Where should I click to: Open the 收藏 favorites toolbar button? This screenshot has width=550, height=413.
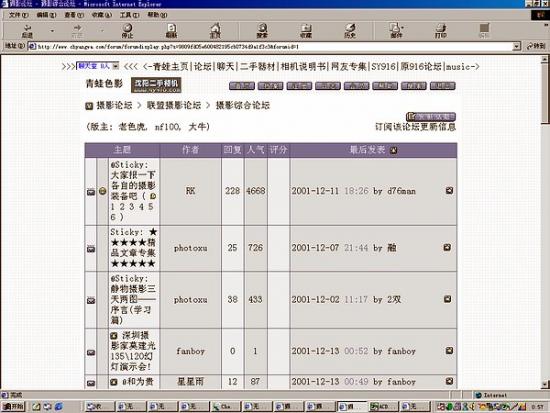point(306,31)
